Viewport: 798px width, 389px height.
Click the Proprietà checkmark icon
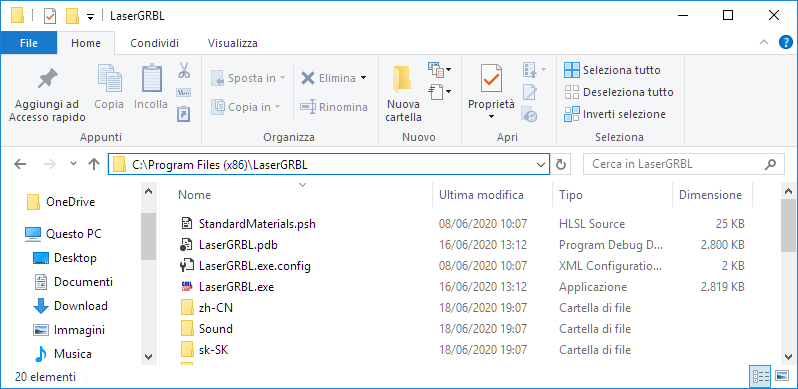492,78
